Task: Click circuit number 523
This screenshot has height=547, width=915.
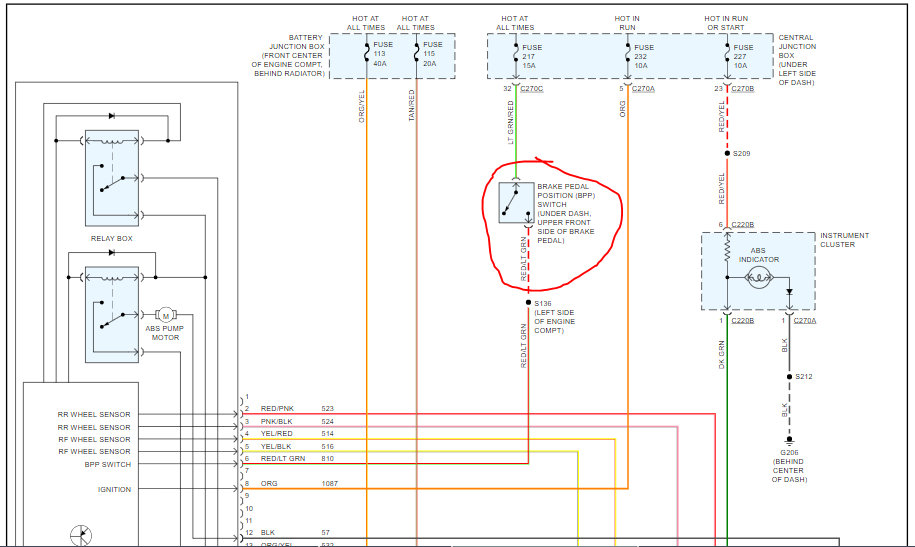Action: tap(327, 409)
